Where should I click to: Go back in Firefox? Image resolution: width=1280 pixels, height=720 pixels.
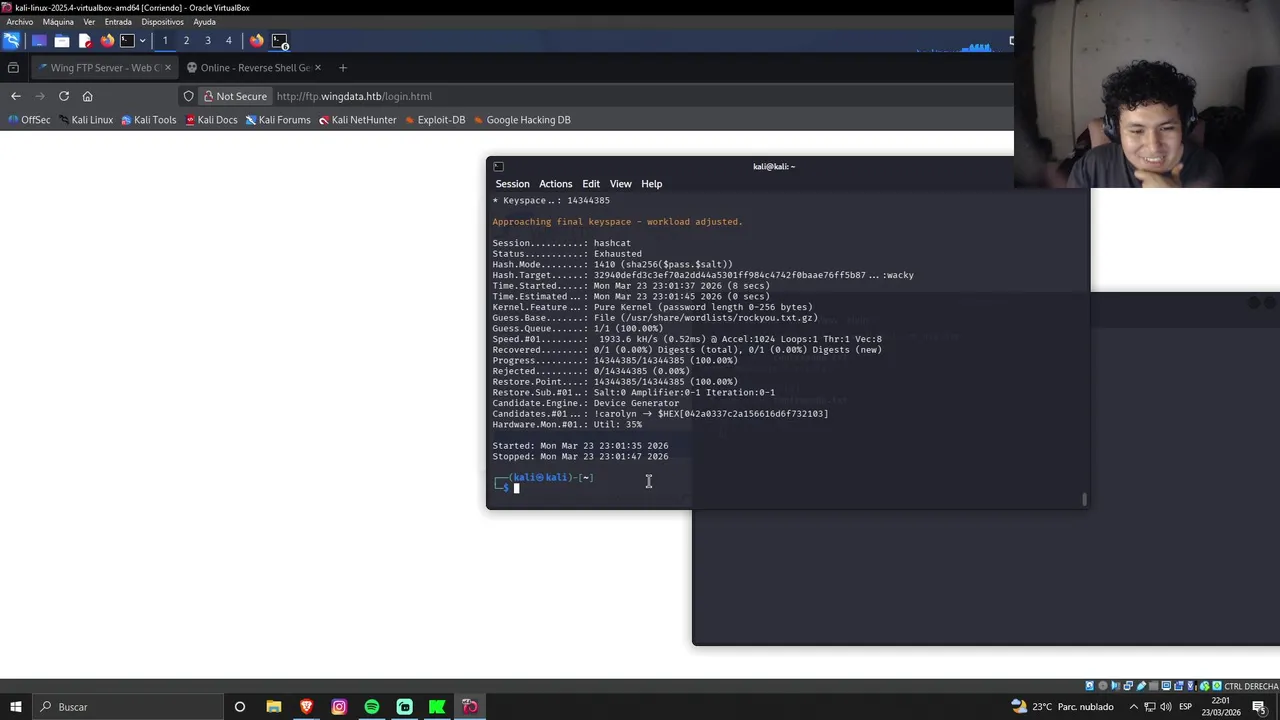(x=16, y=96)
